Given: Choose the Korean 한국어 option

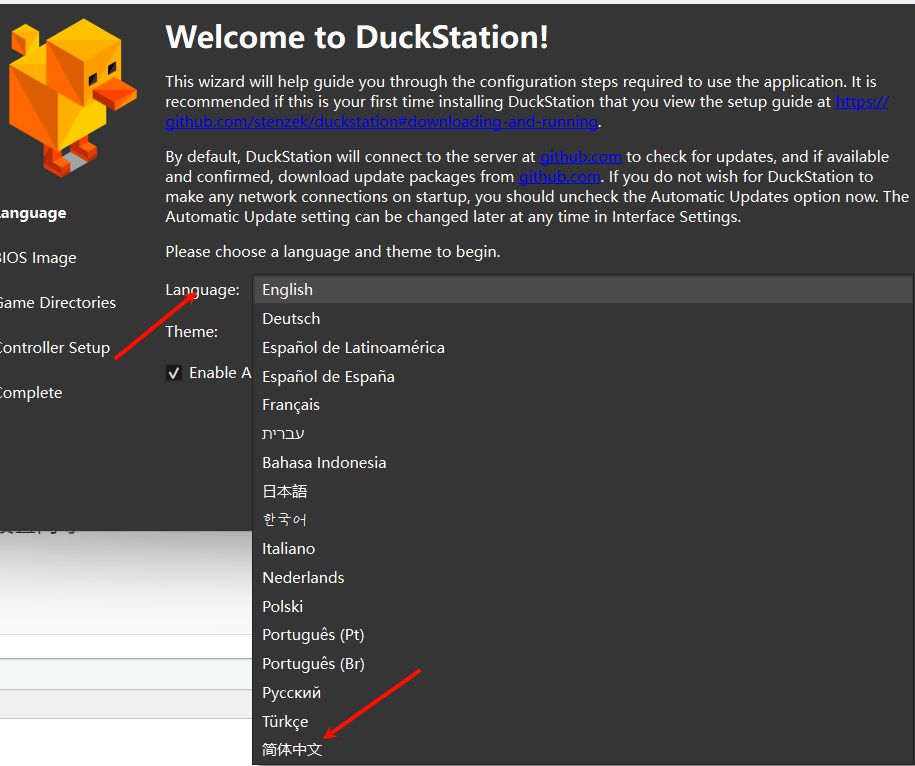Looking at the screenshot, I should 285,520.
